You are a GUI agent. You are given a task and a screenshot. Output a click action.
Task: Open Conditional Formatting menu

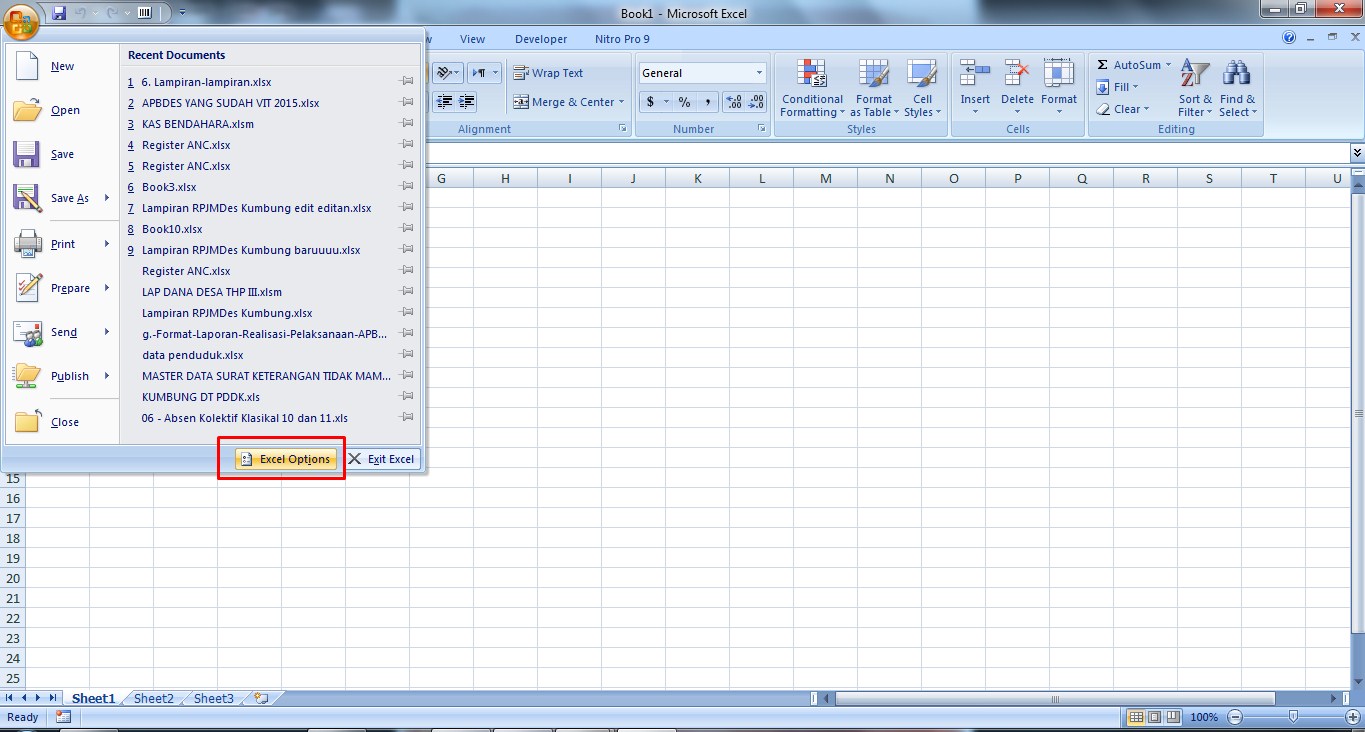(x=812, y=88)
